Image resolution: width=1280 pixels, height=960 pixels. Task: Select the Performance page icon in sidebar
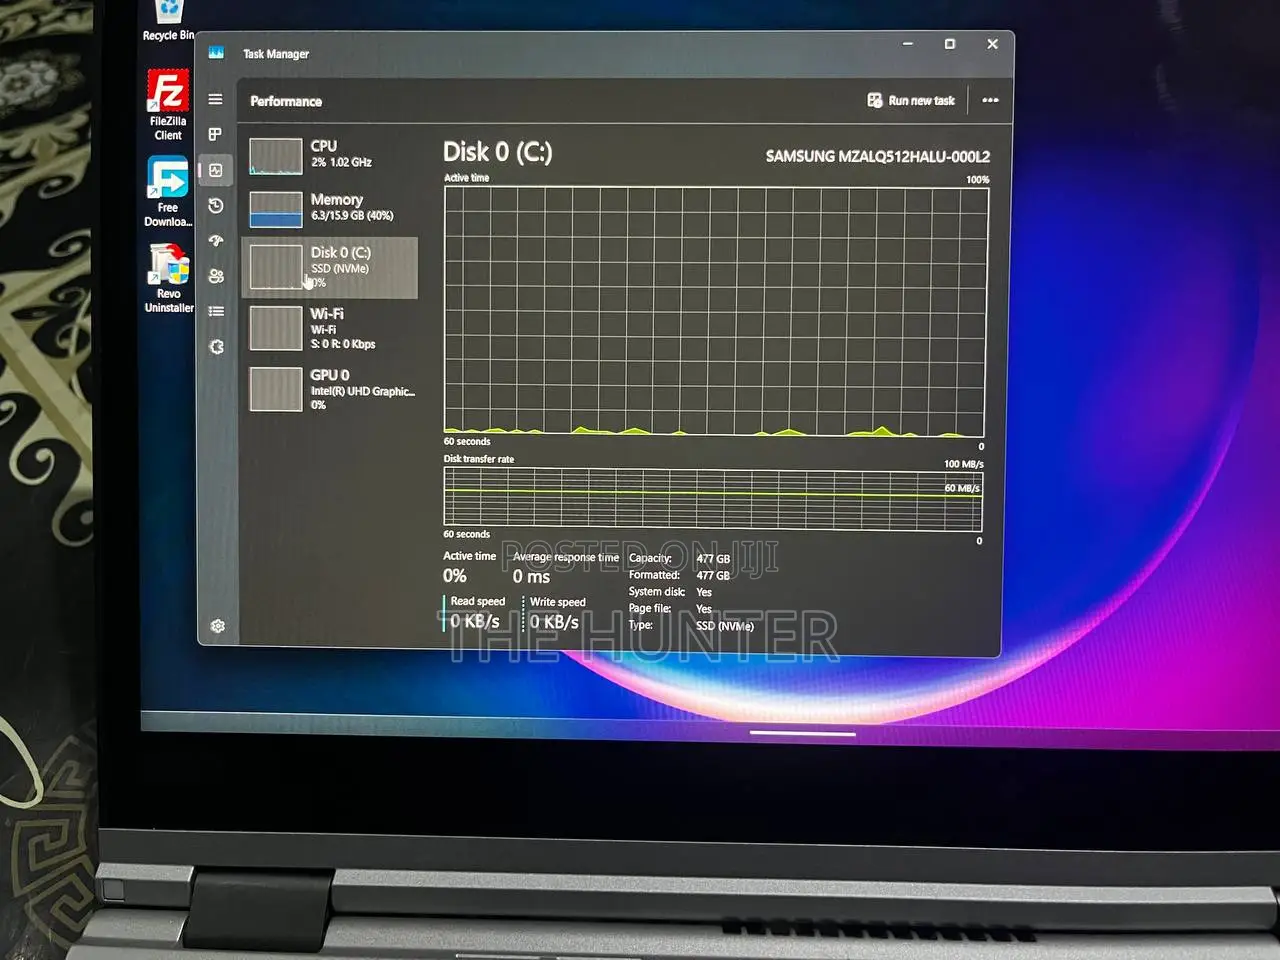(x=215, y=170)
